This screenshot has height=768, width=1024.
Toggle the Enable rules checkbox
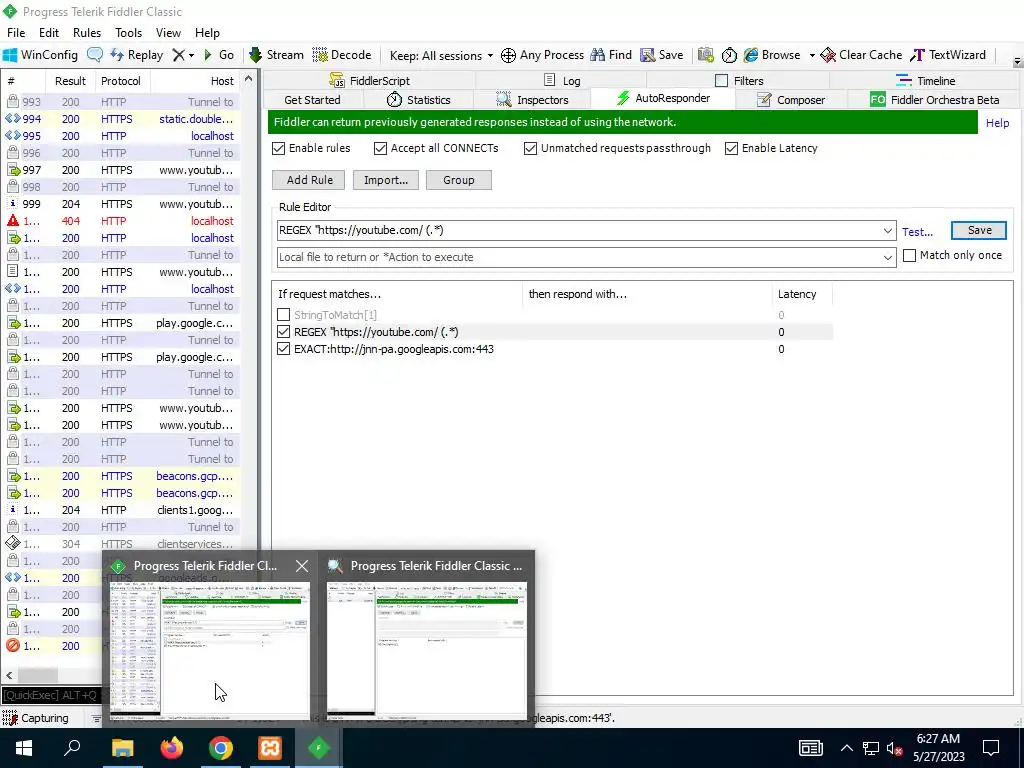click(x=279, y=148)
